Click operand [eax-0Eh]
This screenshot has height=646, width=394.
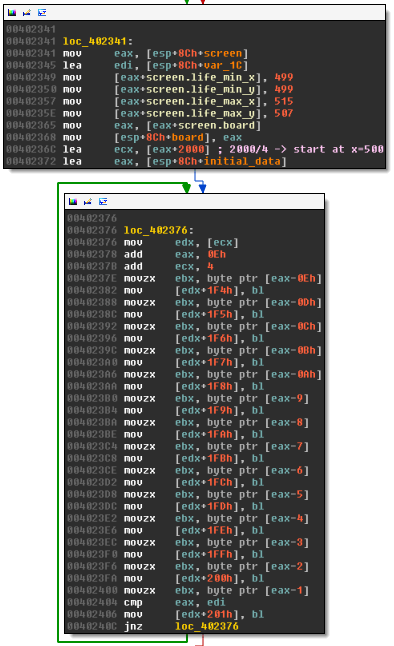(x=293, y=279)
